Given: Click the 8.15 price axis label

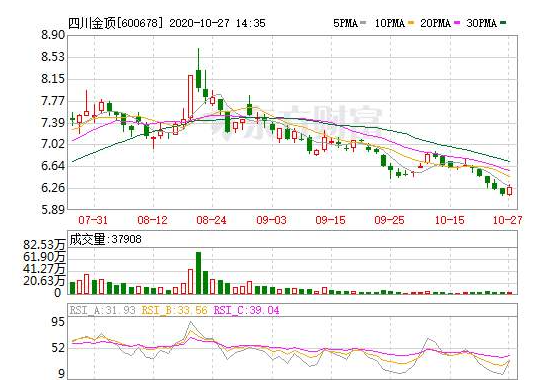Looking at the screenshot, I should (x=53, y=79).
